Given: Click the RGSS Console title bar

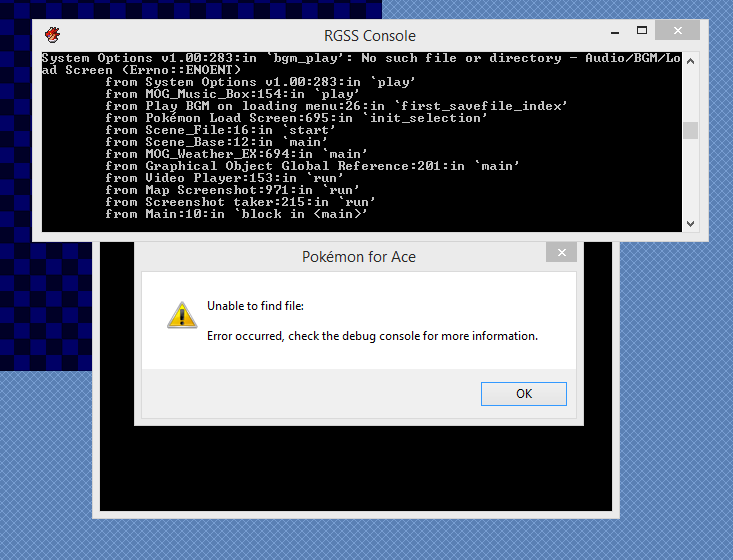Looking at the screenshot, I should (370, 36).
